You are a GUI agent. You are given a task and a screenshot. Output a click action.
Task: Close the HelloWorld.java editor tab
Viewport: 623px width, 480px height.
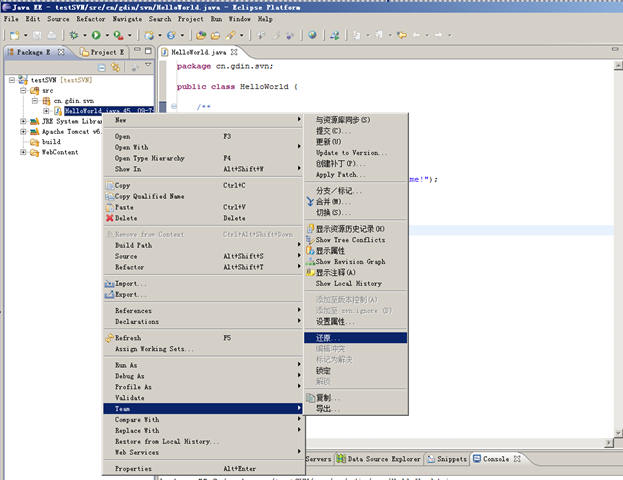click(x=234, y=52)
